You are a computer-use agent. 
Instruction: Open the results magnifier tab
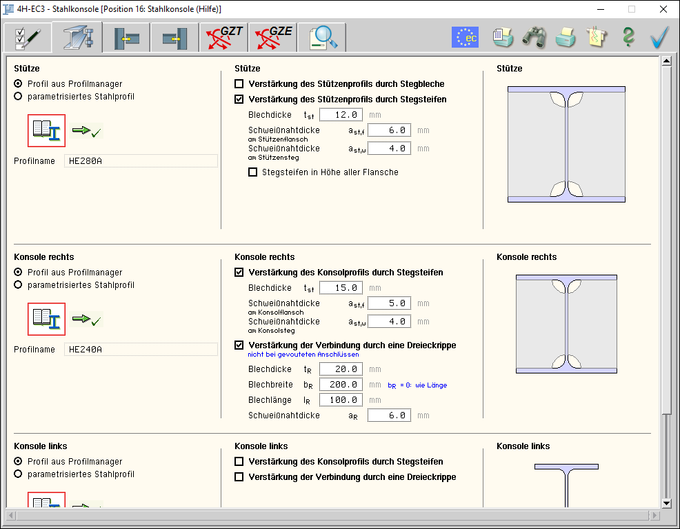click(x=324, y=37)
